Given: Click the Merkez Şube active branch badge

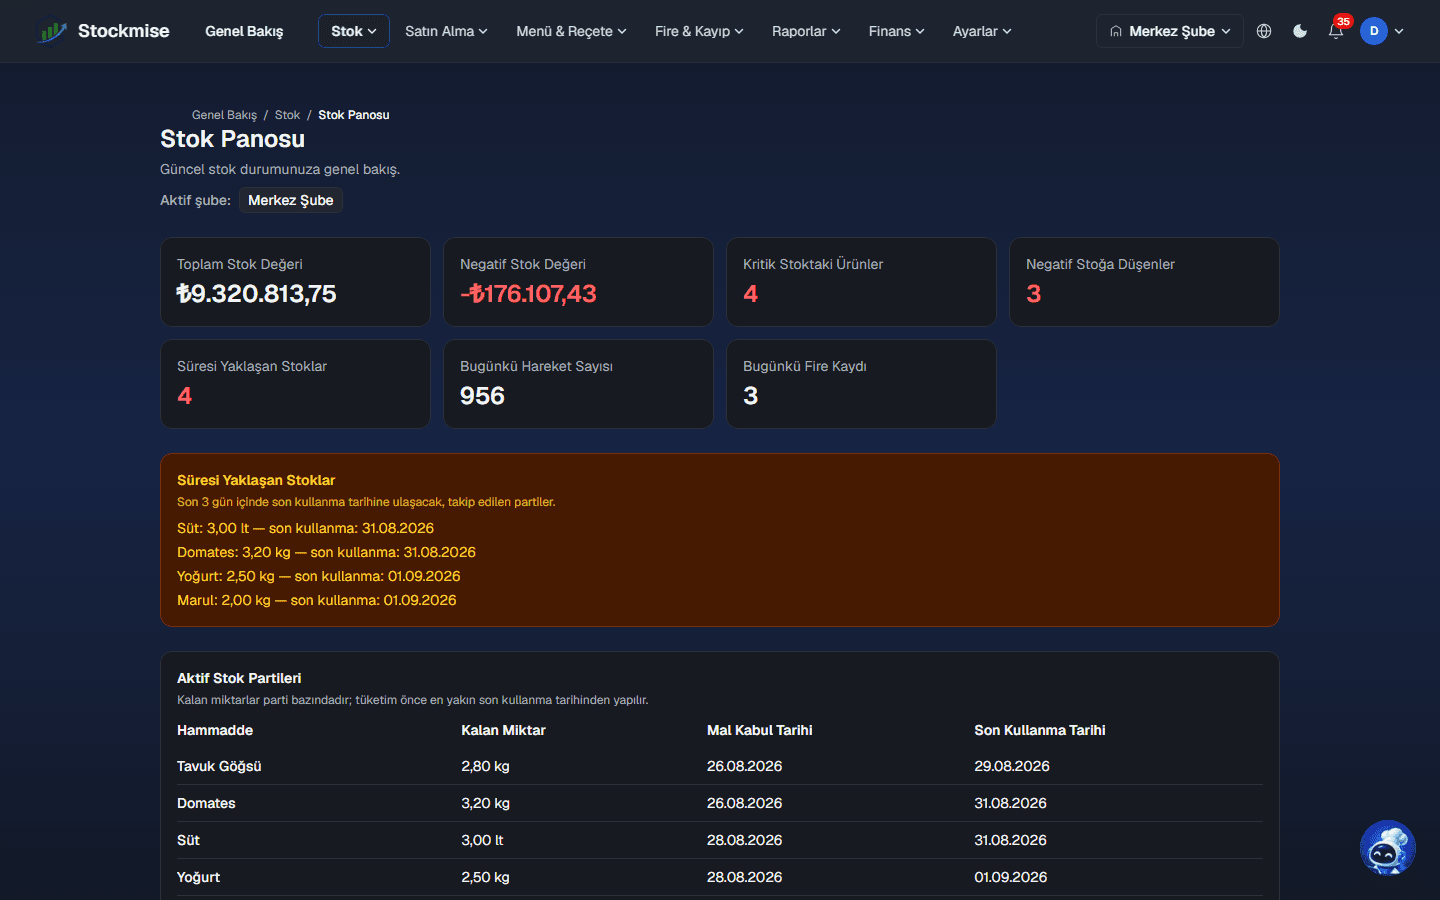Looking at the screenshot, I should click(x=291, y=200).
